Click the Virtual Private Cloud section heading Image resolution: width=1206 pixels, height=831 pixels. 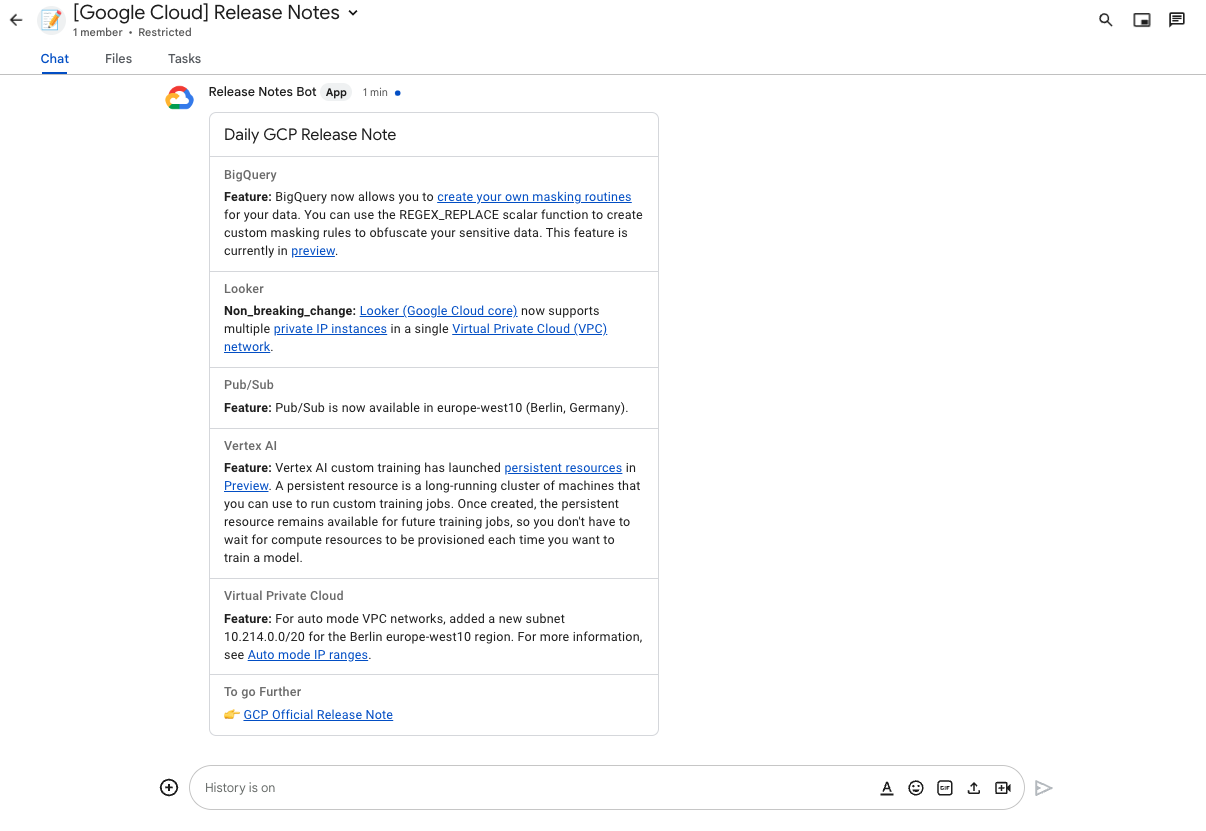[284, 596]
